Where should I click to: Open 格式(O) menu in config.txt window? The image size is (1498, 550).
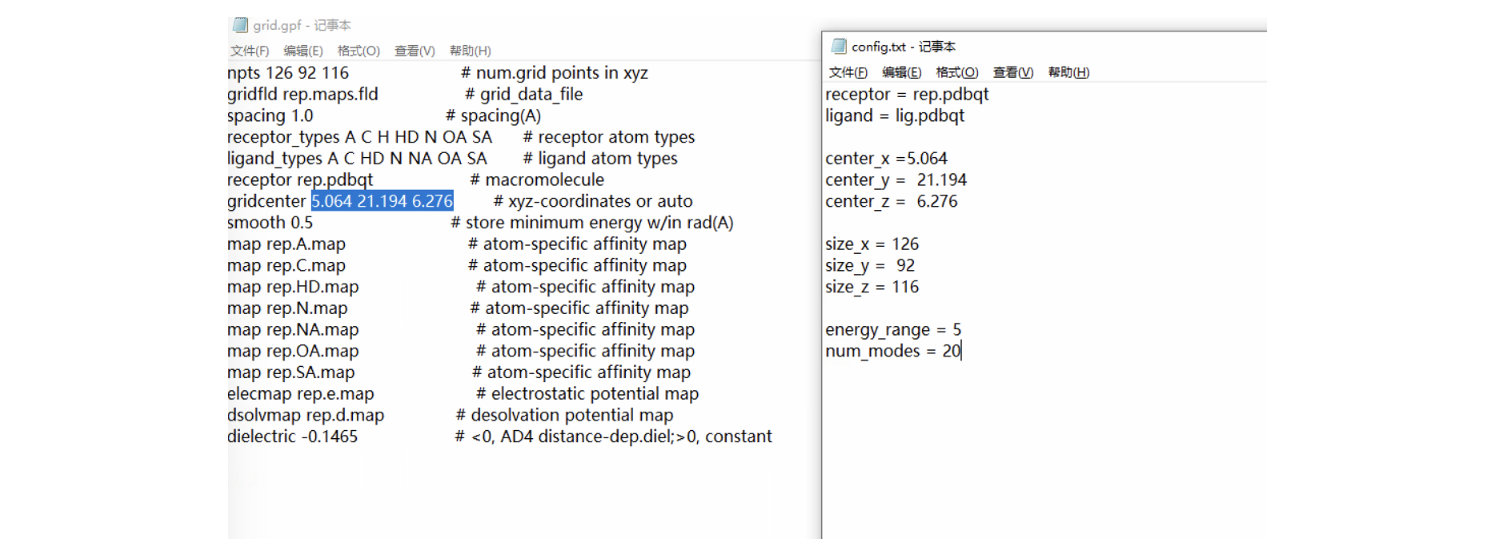957,72
